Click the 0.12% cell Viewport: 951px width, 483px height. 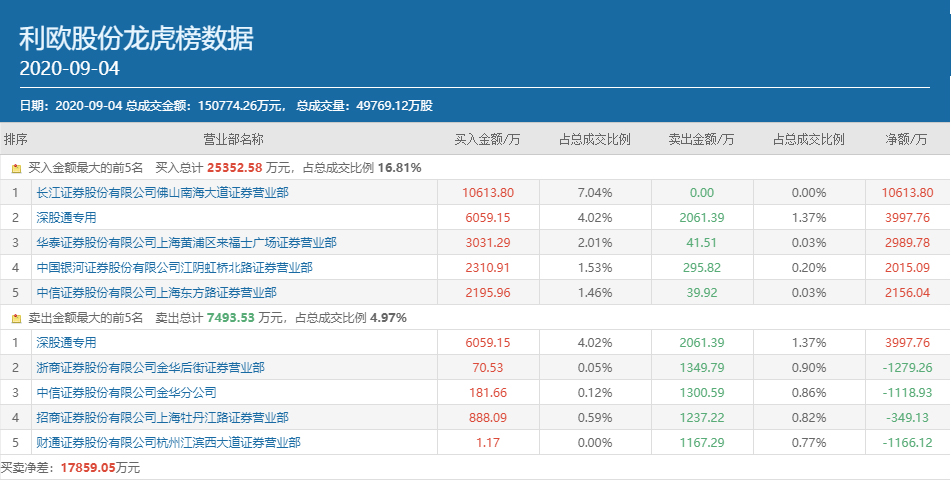point(595,393)
